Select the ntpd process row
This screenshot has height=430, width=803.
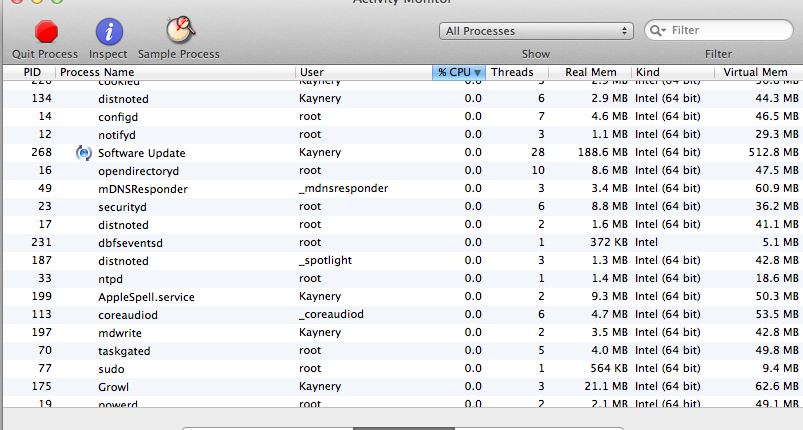click(x=403, y=278)
